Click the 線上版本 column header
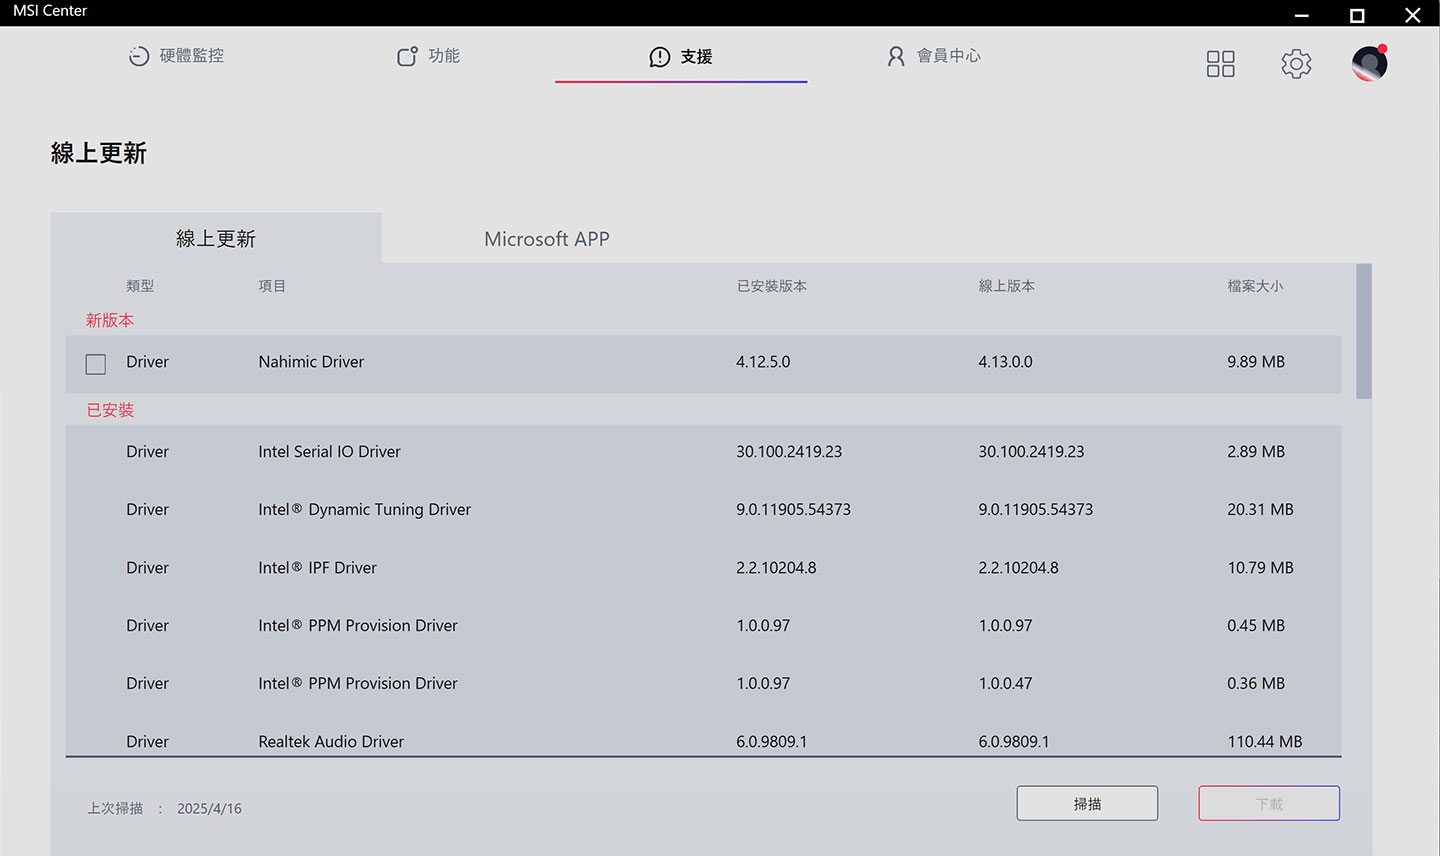 tap(1007, 286)
